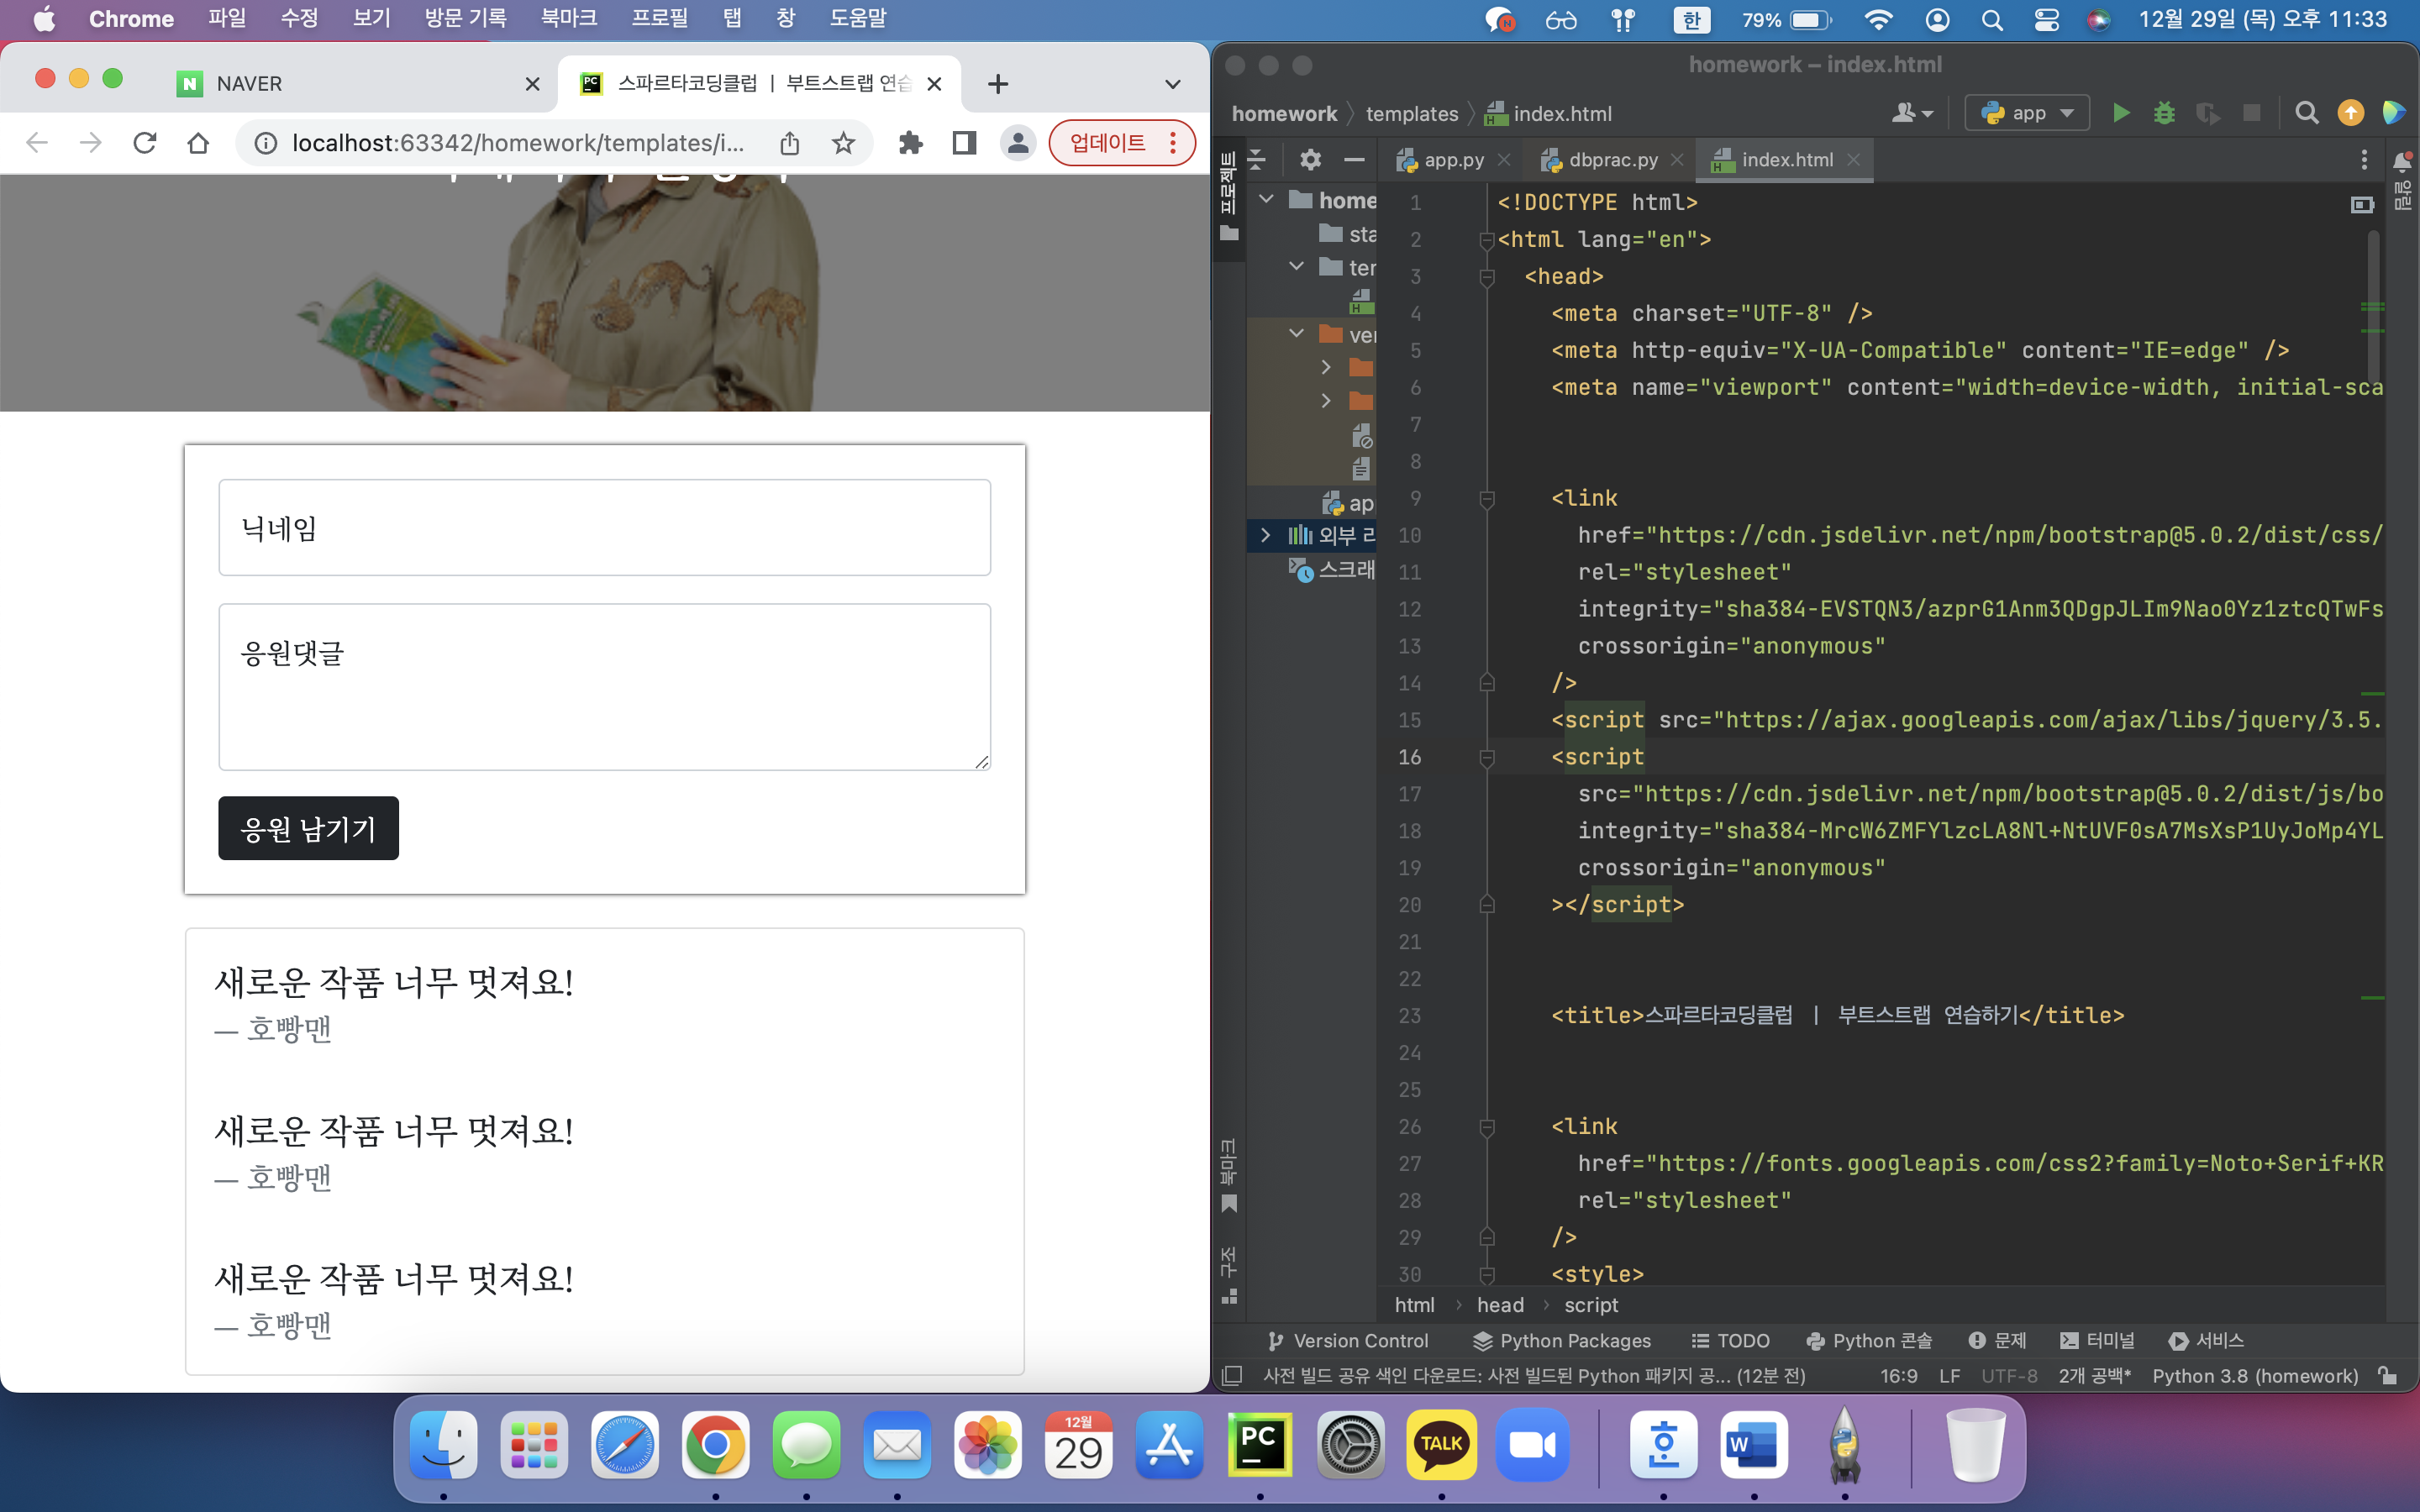Launch PyCharm from the Dock
This screenshot has height=1512, width=2420.
1259,1444
